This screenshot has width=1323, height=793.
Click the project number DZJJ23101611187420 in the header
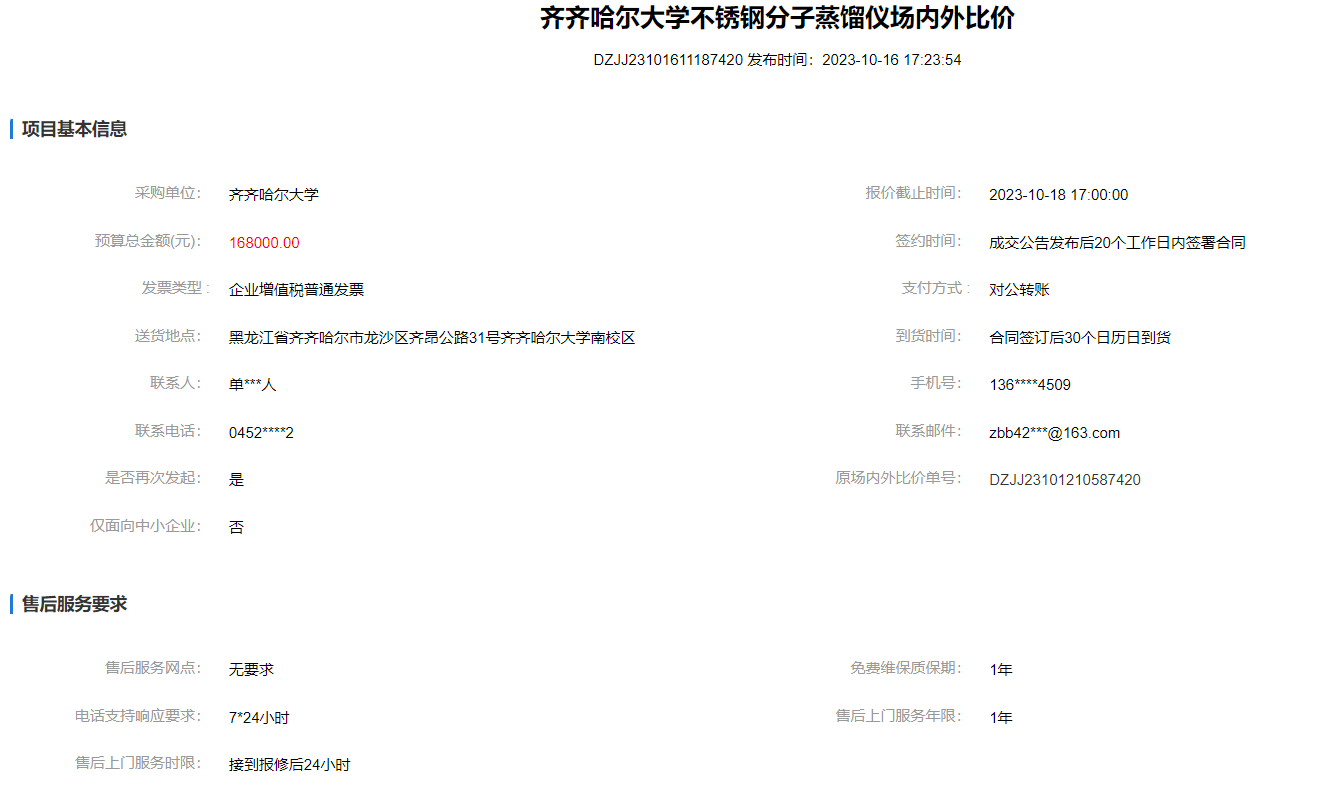click(x=667, y=60)
